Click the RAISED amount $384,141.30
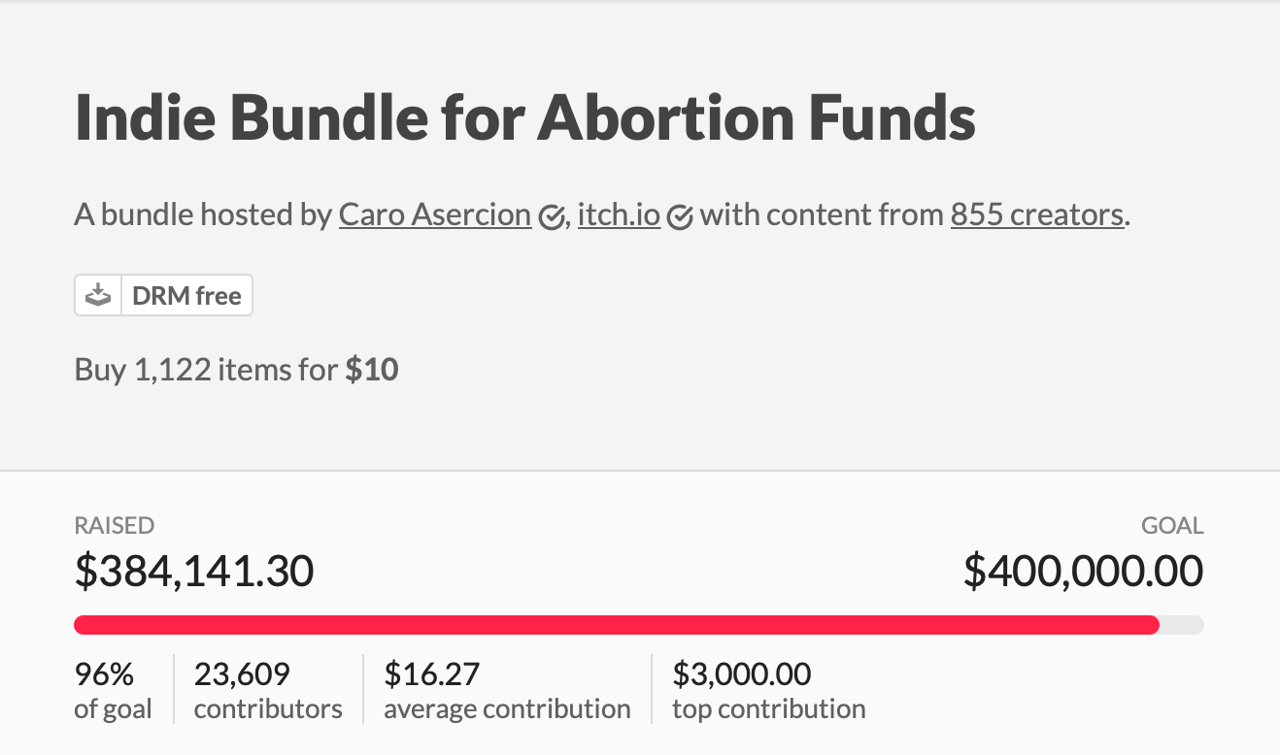 coord(193,570)
